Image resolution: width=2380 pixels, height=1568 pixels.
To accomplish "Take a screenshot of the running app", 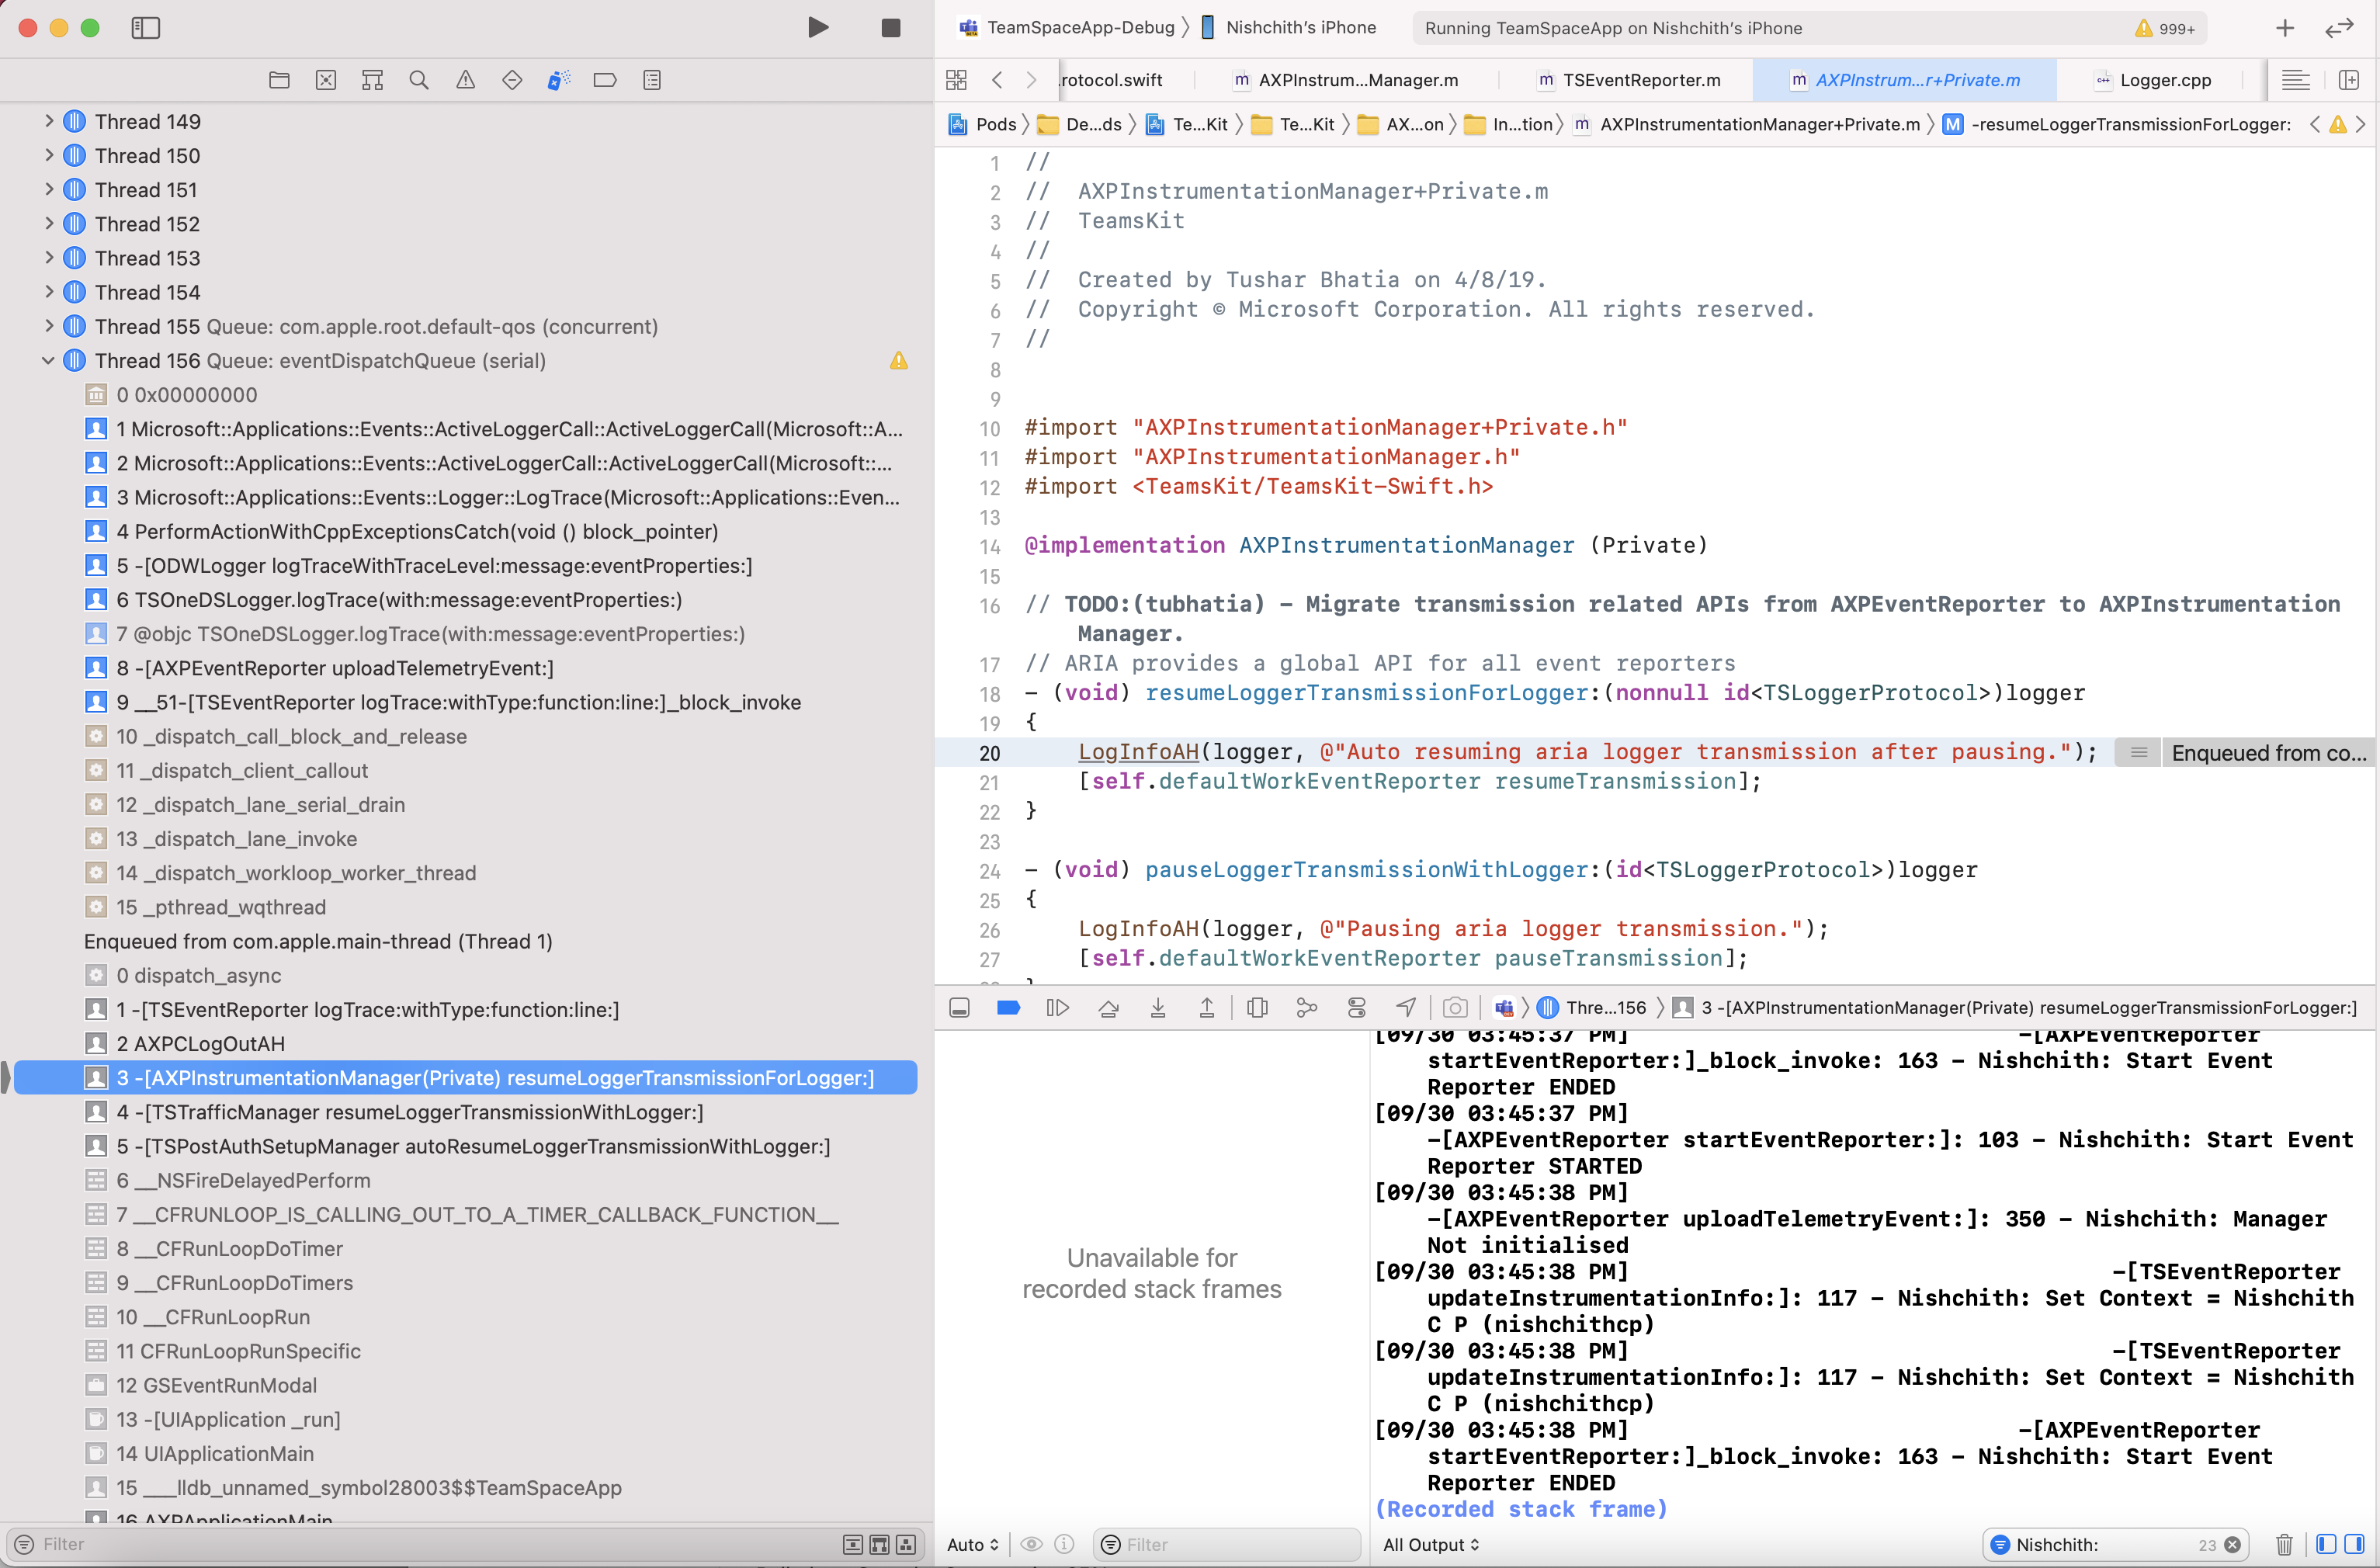I will [1455, 1007].
